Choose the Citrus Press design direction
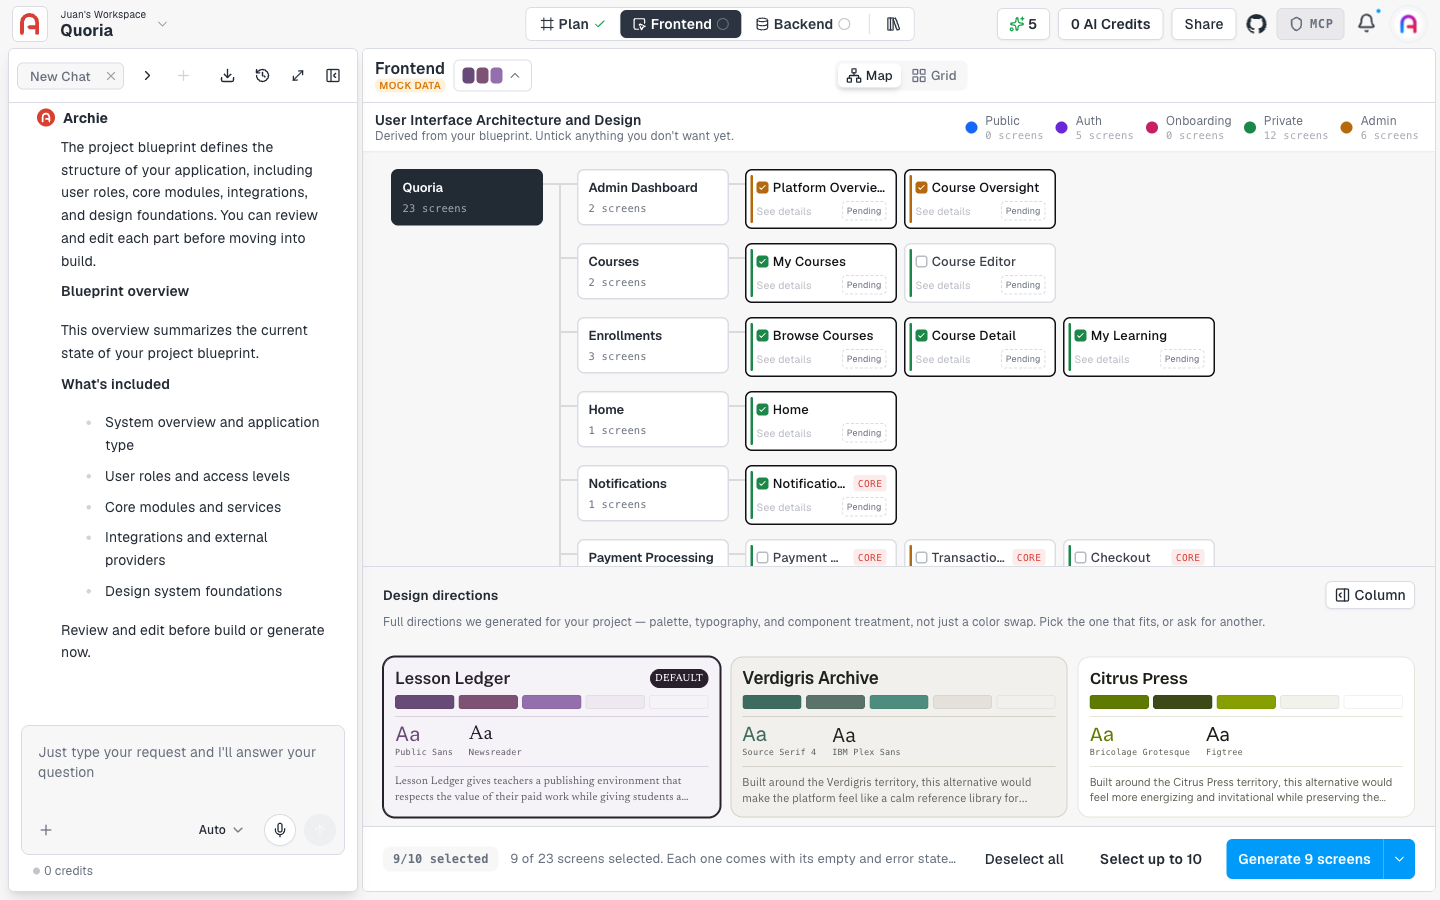1440x900 pixels. pos(1246,737)
